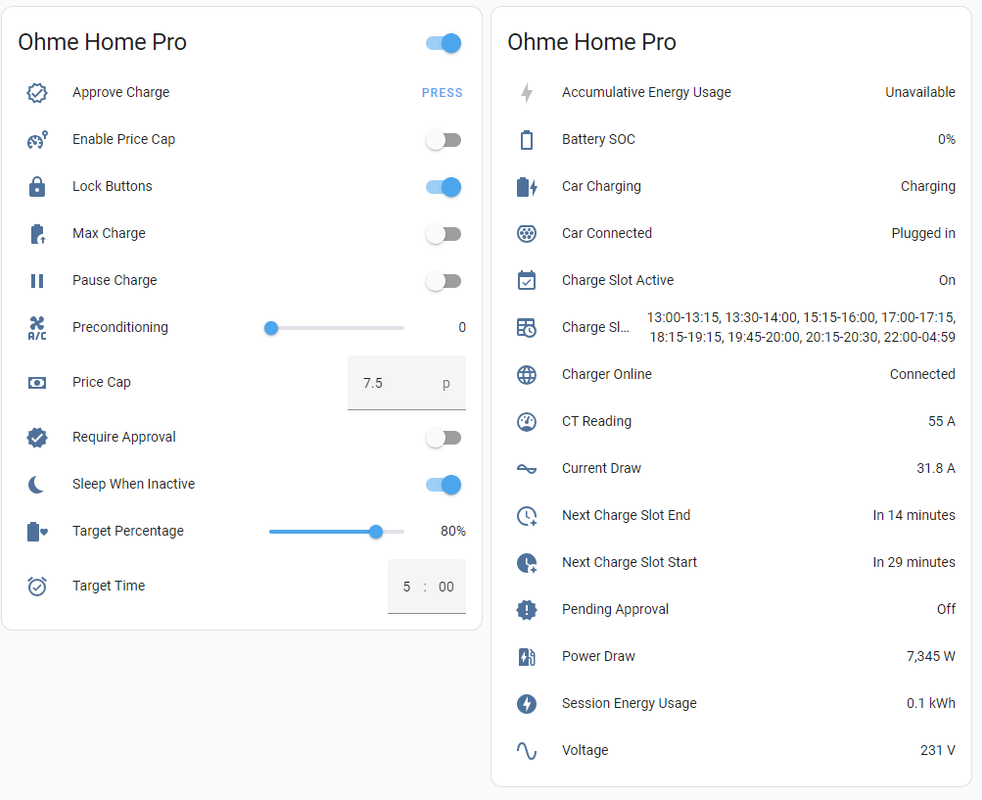Toggle the Ohme Home Pro header switch

pyautogui.click(x=443, y=43)
